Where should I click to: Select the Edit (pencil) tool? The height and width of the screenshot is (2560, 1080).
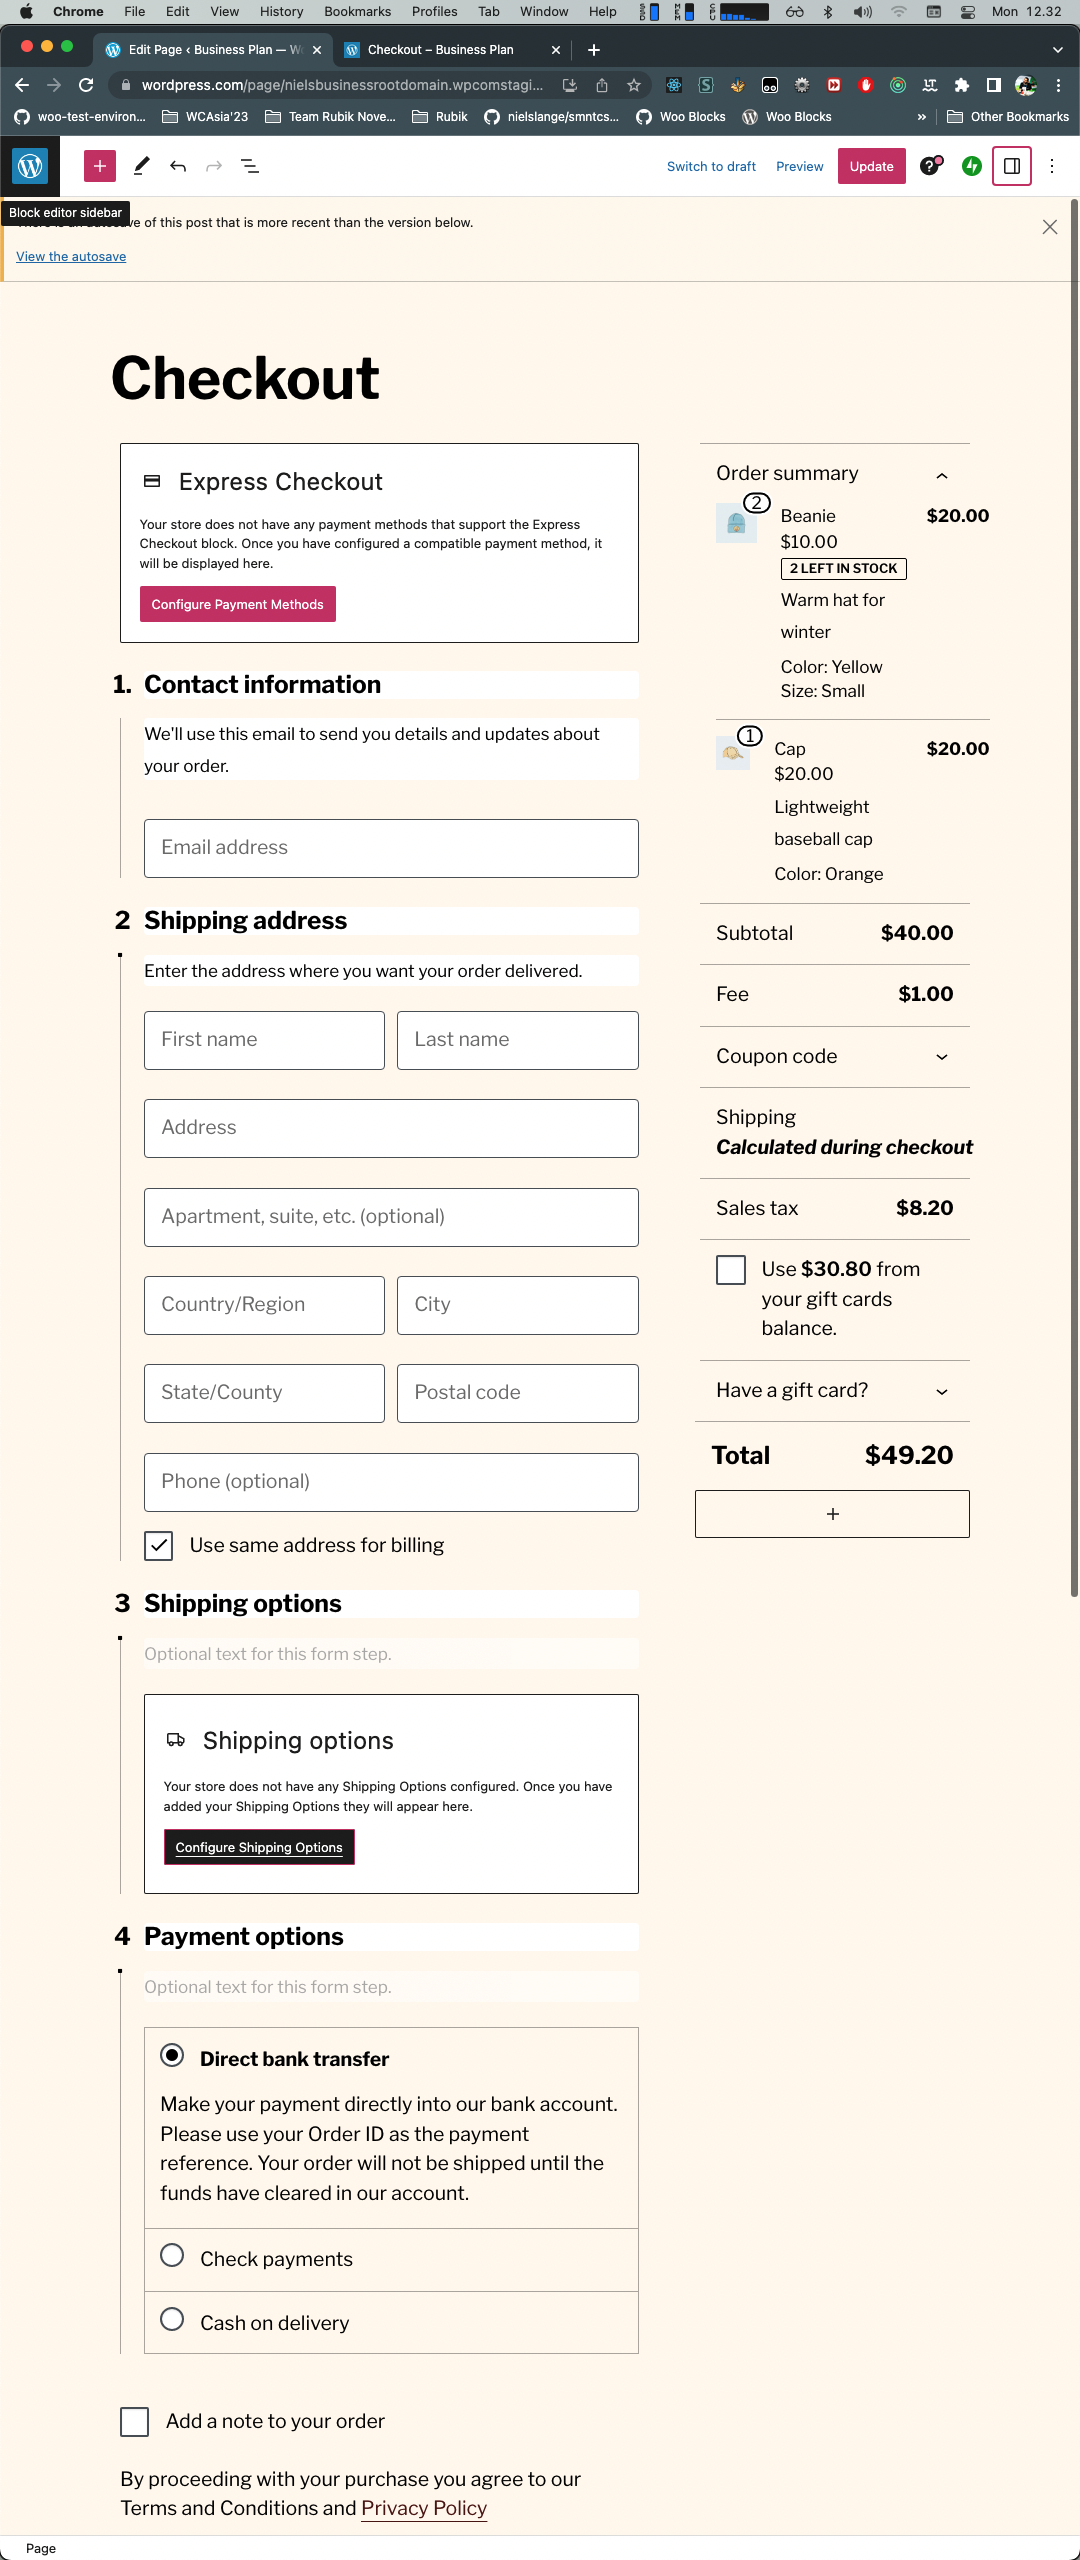(x=140, y=166)
